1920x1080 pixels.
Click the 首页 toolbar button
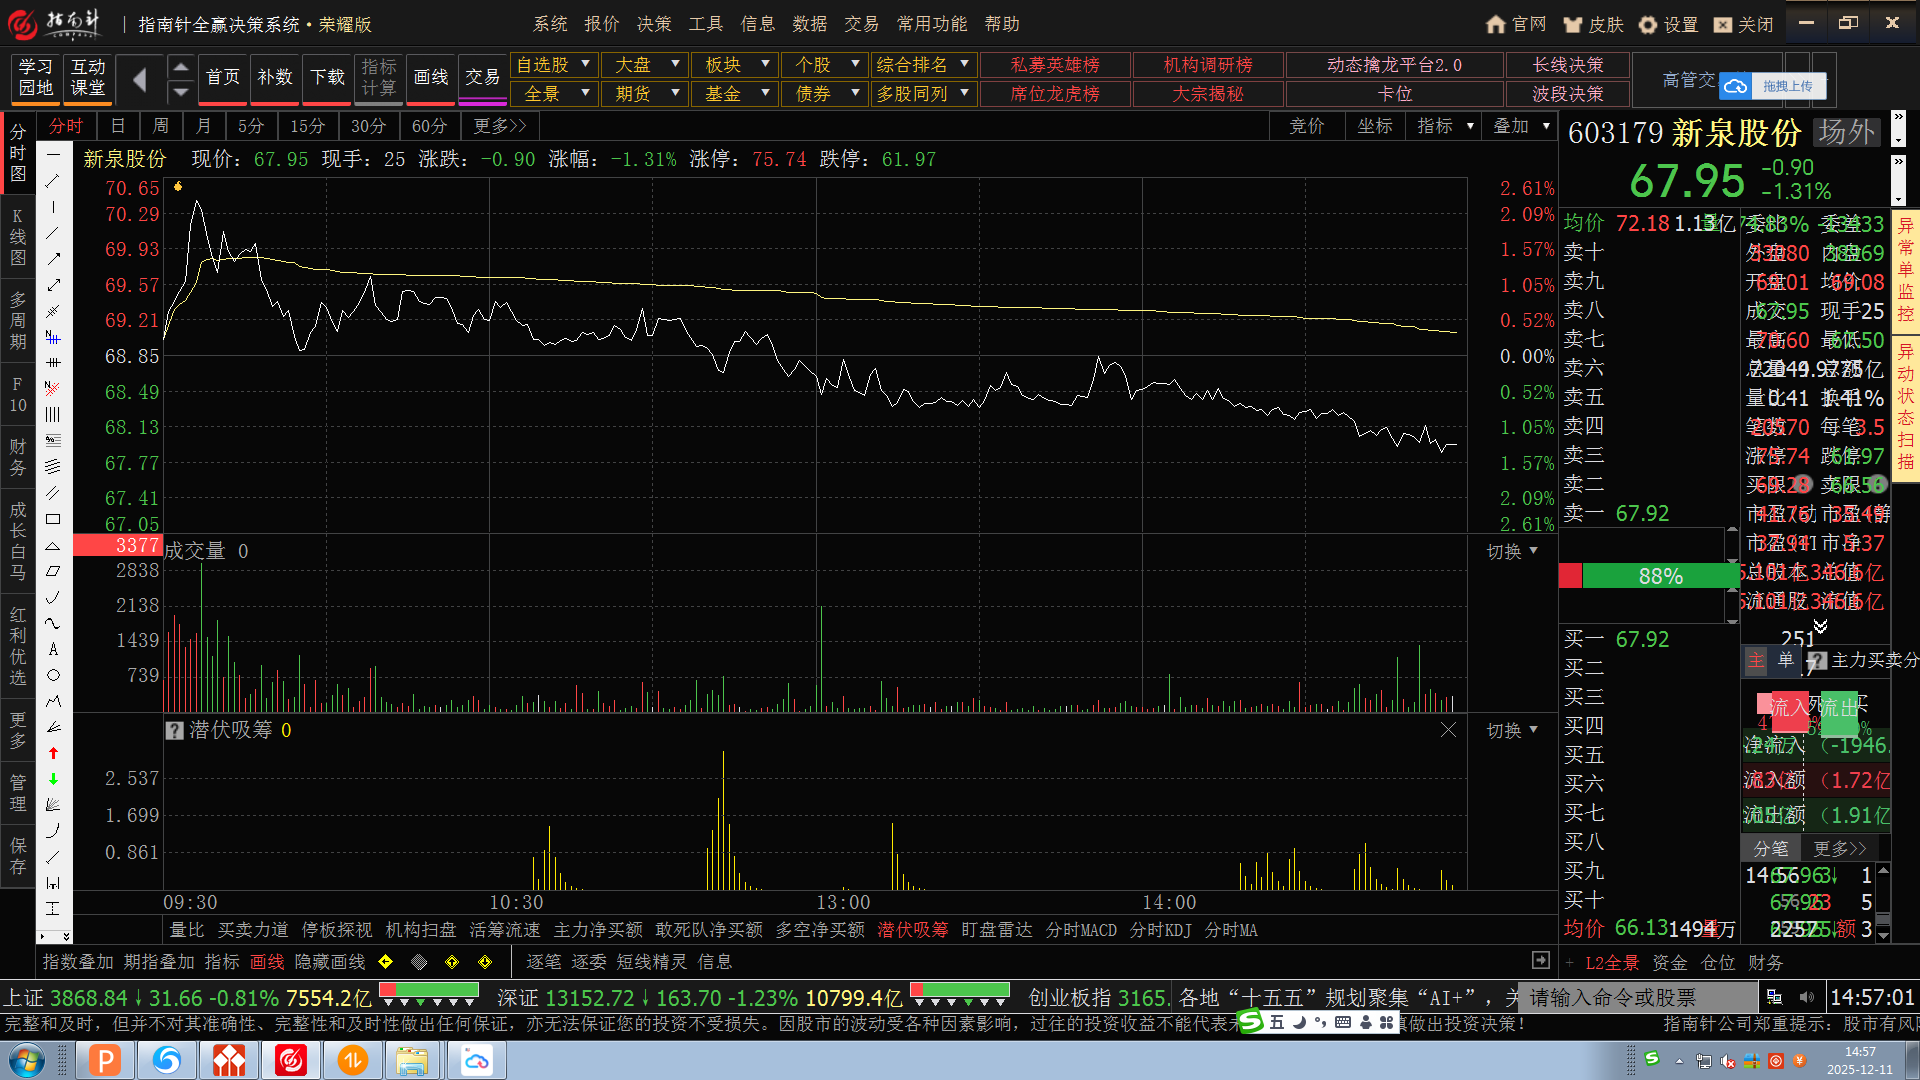(222, 80)
